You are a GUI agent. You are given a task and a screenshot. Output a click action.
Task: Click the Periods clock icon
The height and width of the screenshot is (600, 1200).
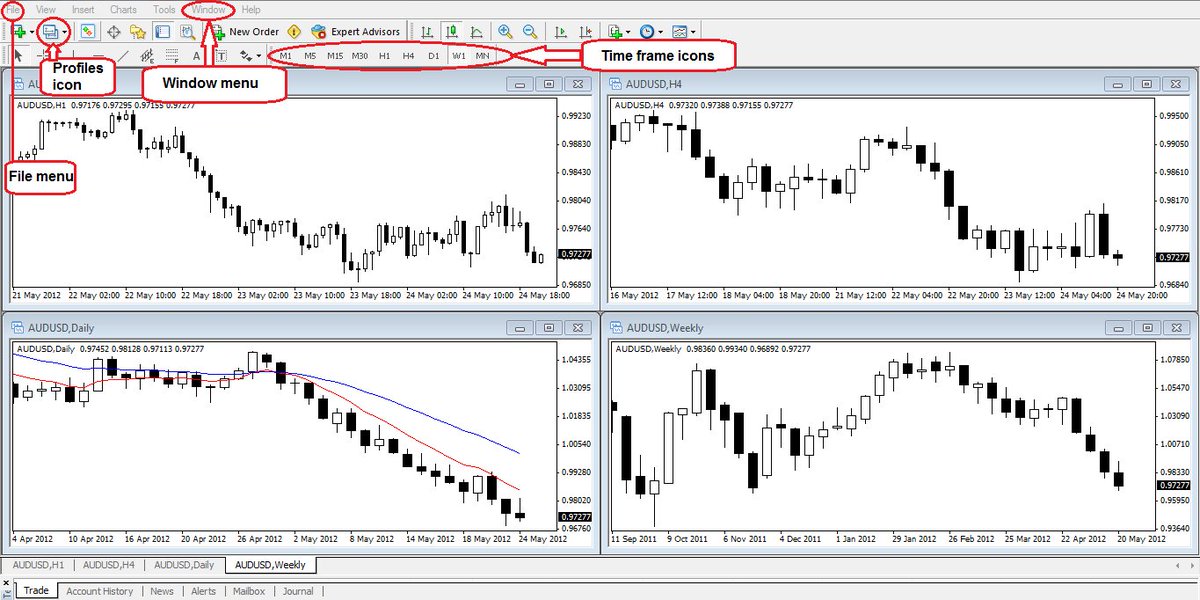coord(647,32)
